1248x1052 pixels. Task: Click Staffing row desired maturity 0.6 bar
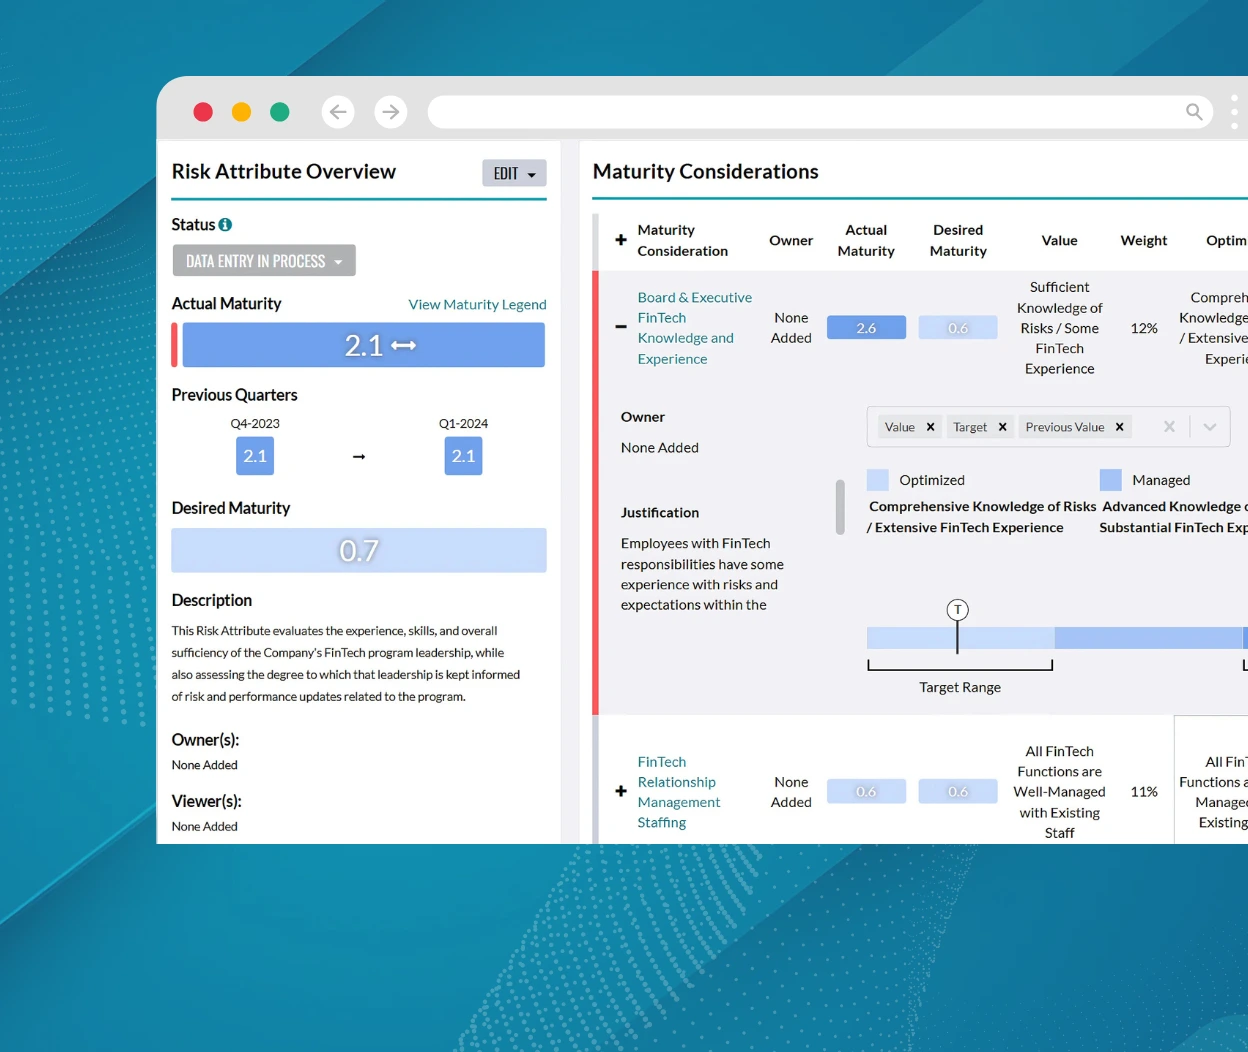(958, 792)
